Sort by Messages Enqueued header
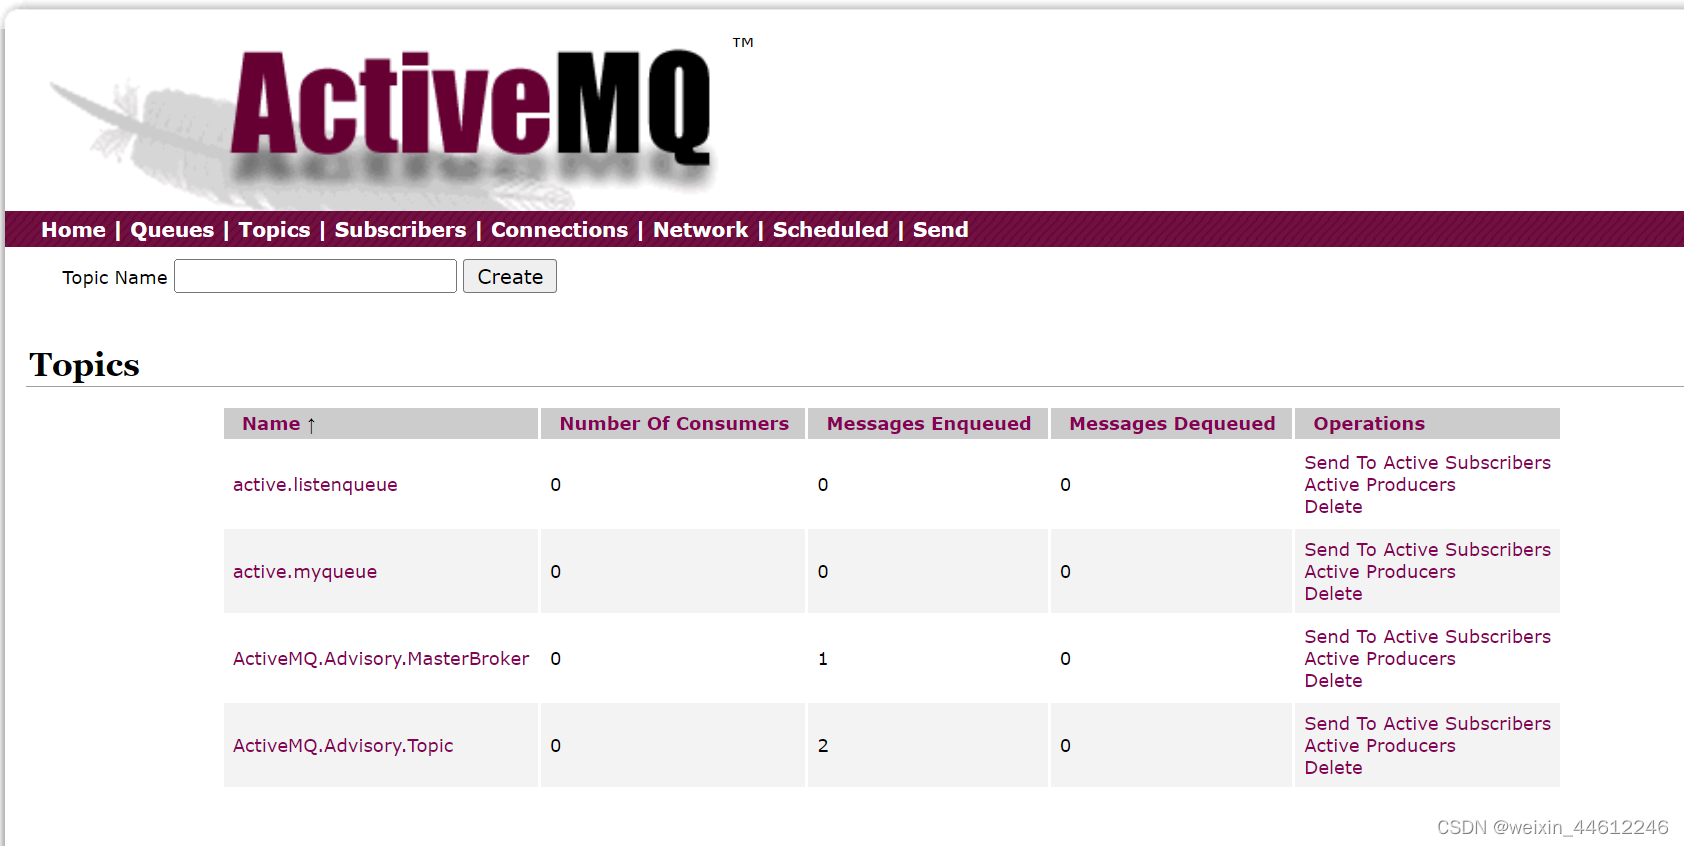The height and width of the screenshot is (846, 1684). coord(928,424)
